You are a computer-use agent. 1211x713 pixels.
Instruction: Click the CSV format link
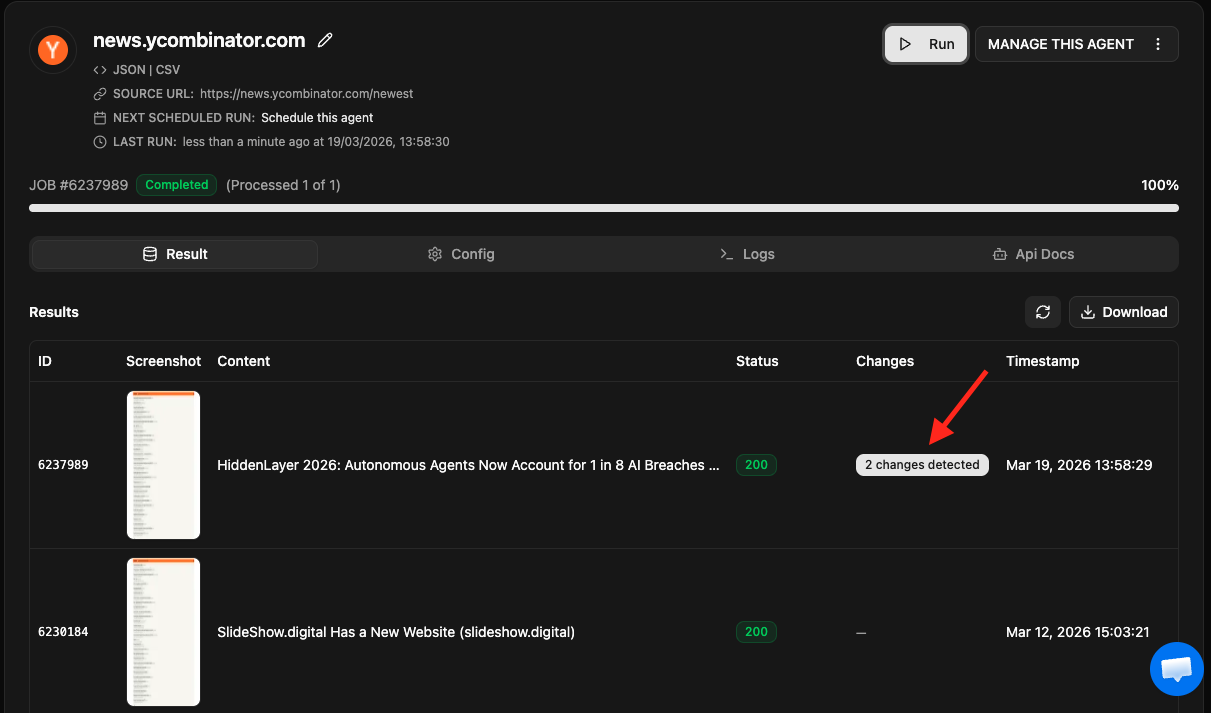pos(167,70)
